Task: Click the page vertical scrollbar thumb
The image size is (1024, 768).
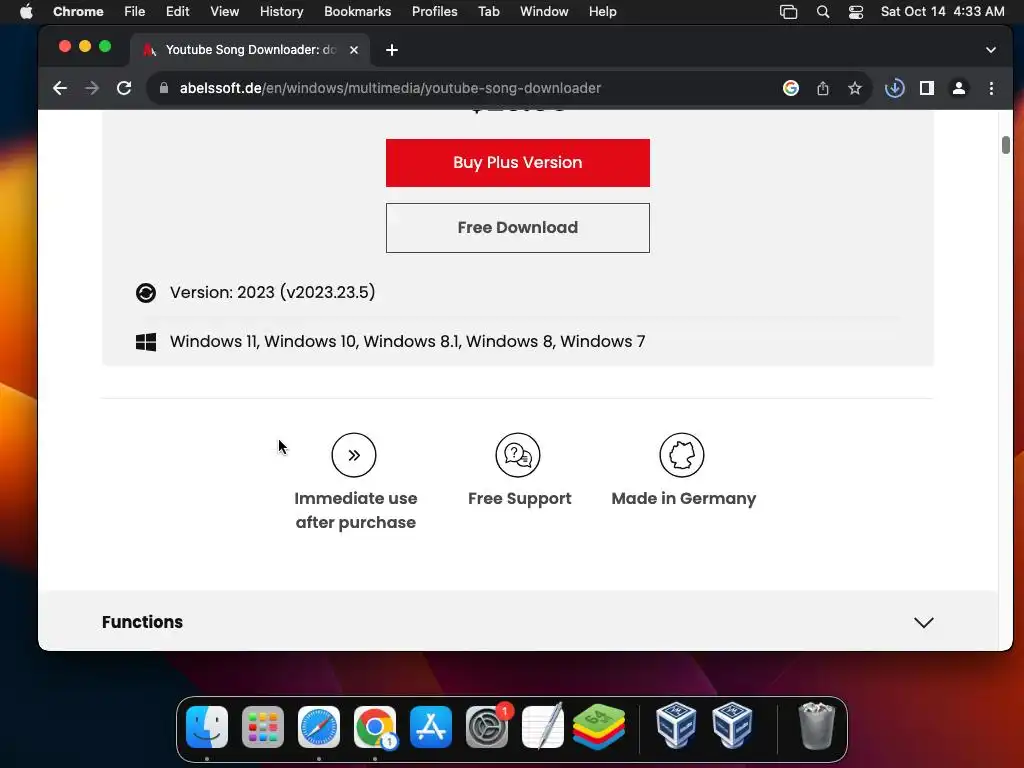Action: click(x=1006, y=145)
